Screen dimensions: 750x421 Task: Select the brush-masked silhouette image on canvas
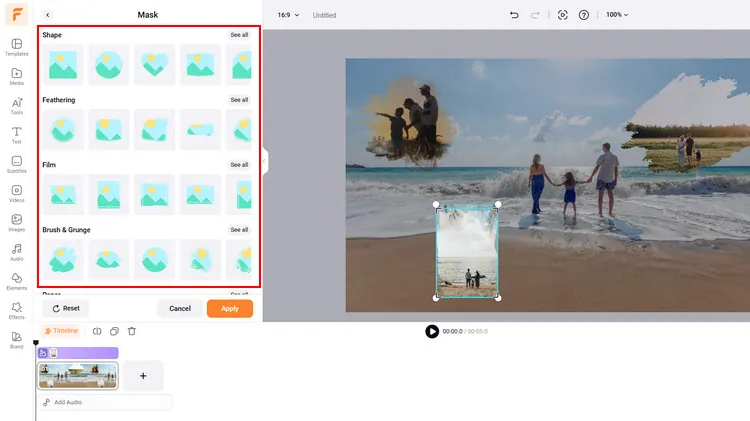[x=410, y=122]
